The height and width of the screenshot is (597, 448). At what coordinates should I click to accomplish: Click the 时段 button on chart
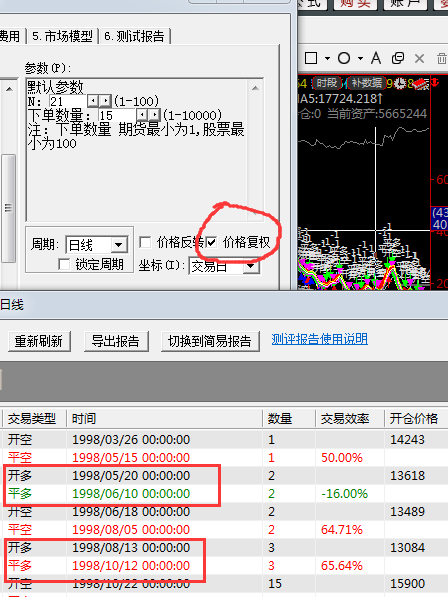pyautogui.click(x=327, y=83)
